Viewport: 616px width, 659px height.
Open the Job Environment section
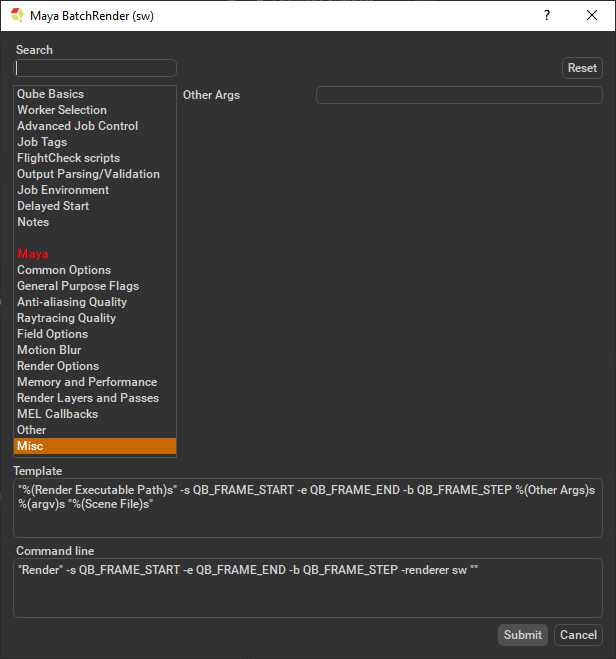click(x=63, y=190)
